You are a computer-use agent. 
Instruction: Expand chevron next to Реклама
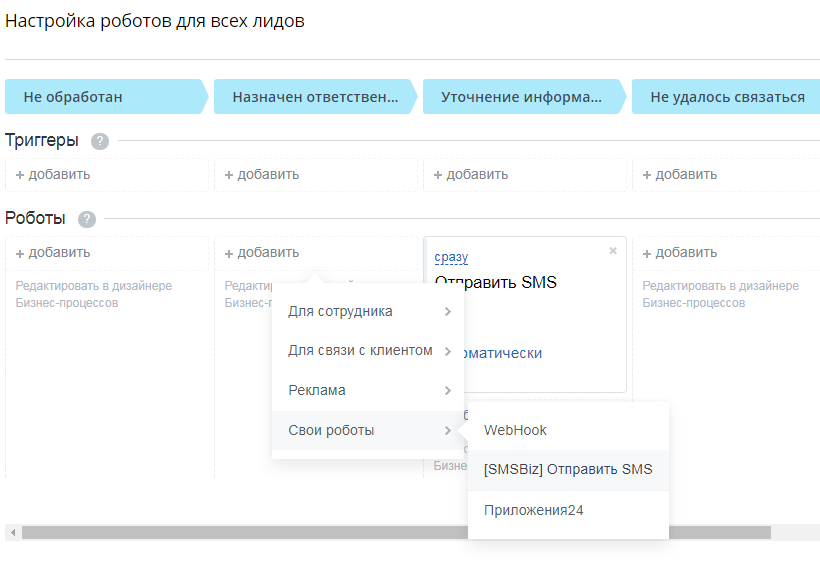point(448,391)
